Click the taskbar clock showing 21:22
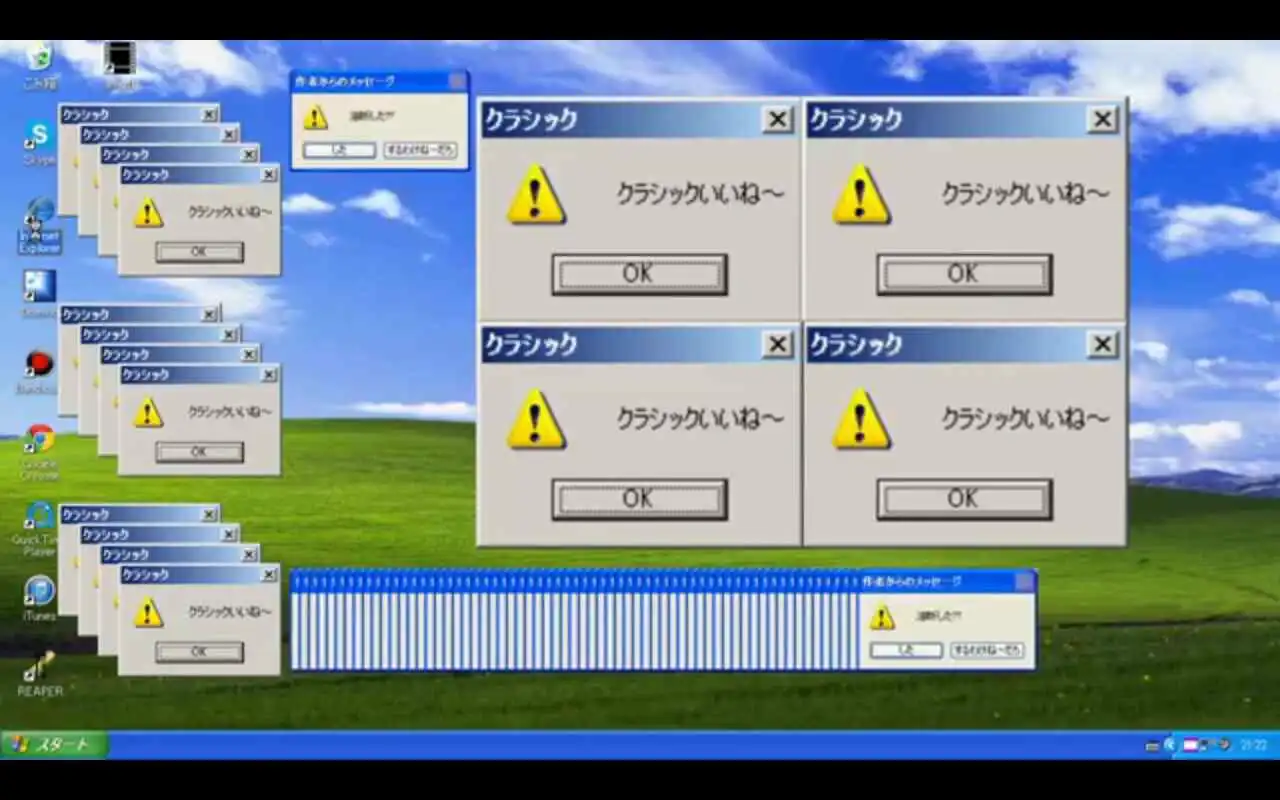Viewport: 1280px width, 800px height. pyautogui.click(x=1253, y=745)
